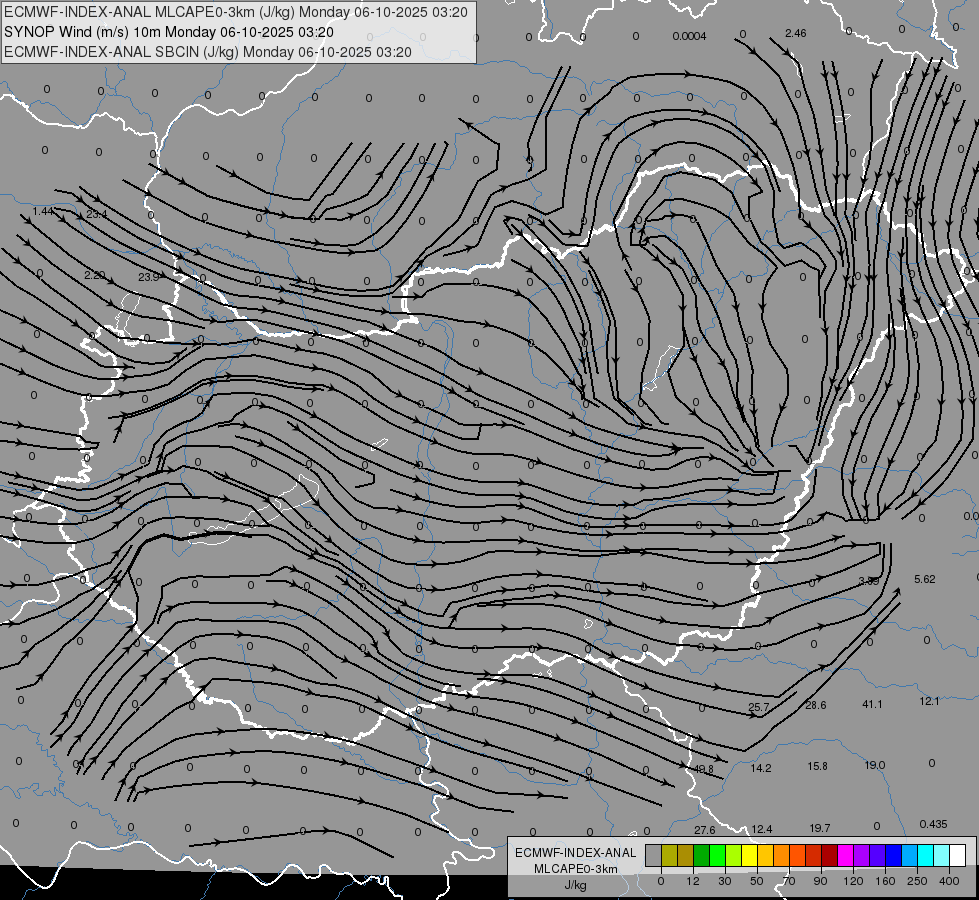Viewport: 979px width, 900px height.
Task: Click the cyan legend swatch
Action: 925,855
